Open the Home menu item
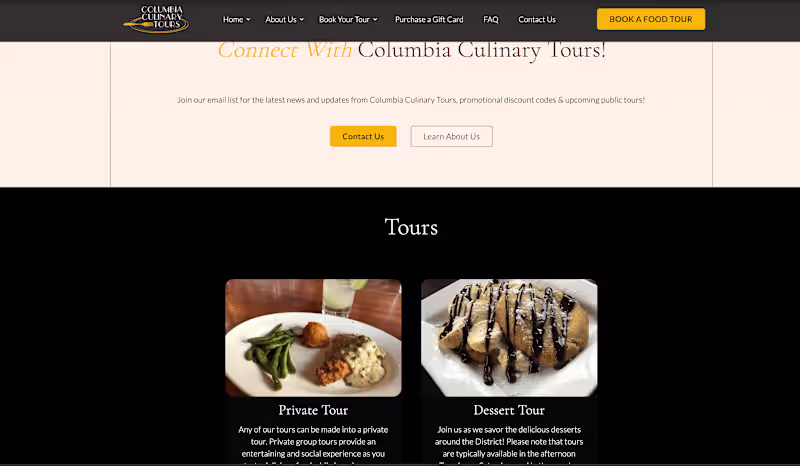Screen dimensions: 800x466 click(233, 19)
